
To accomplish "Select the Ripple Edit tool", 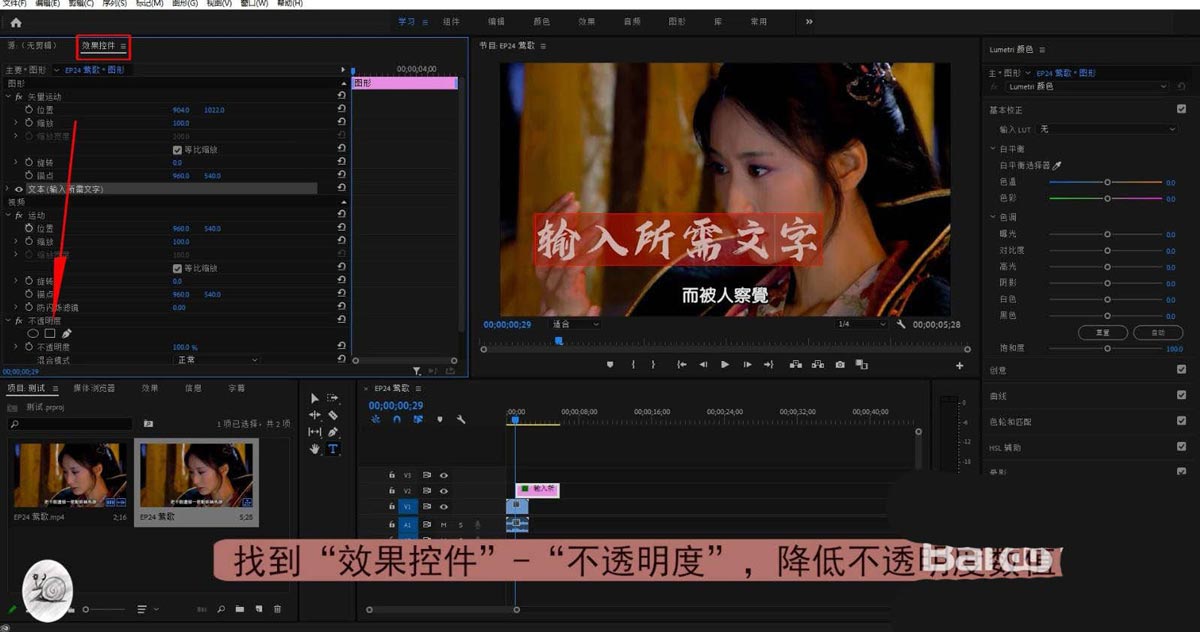I will click(x=315, y=415).
